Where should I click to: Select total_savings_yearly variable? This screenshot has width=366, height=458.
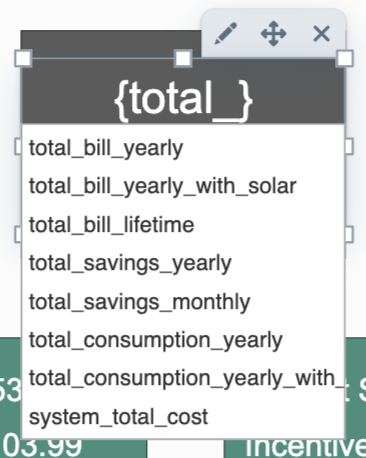click(x=183, y=263)
